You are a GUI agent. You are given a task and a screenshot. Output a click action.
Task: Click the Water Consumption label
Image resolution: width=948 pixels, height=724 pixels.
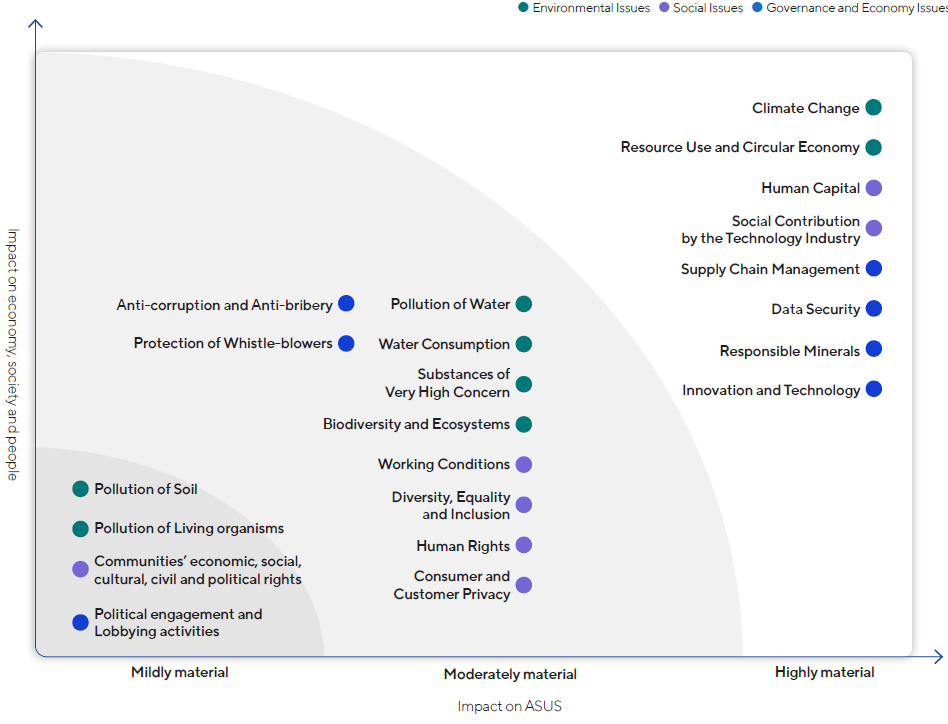coord(444,344)
